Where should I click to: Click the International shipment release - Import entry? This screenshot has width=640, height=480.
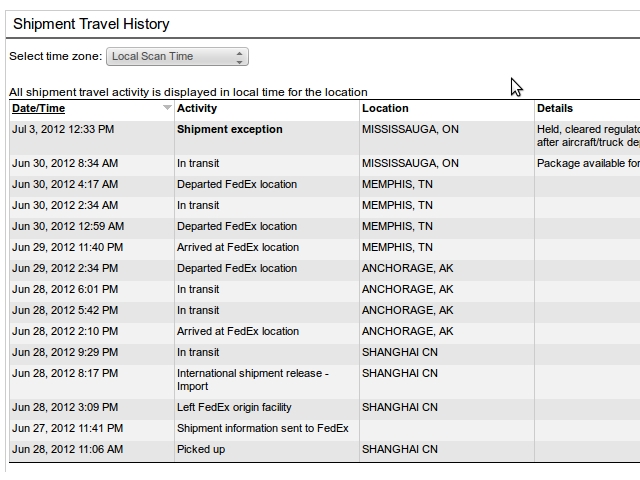[x=253, y=380]
